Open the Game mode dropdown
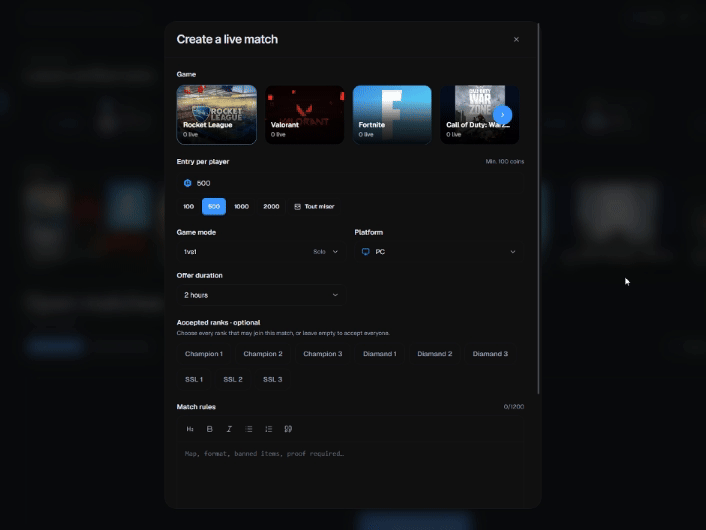Screen dimensions: 706x530 261,252
